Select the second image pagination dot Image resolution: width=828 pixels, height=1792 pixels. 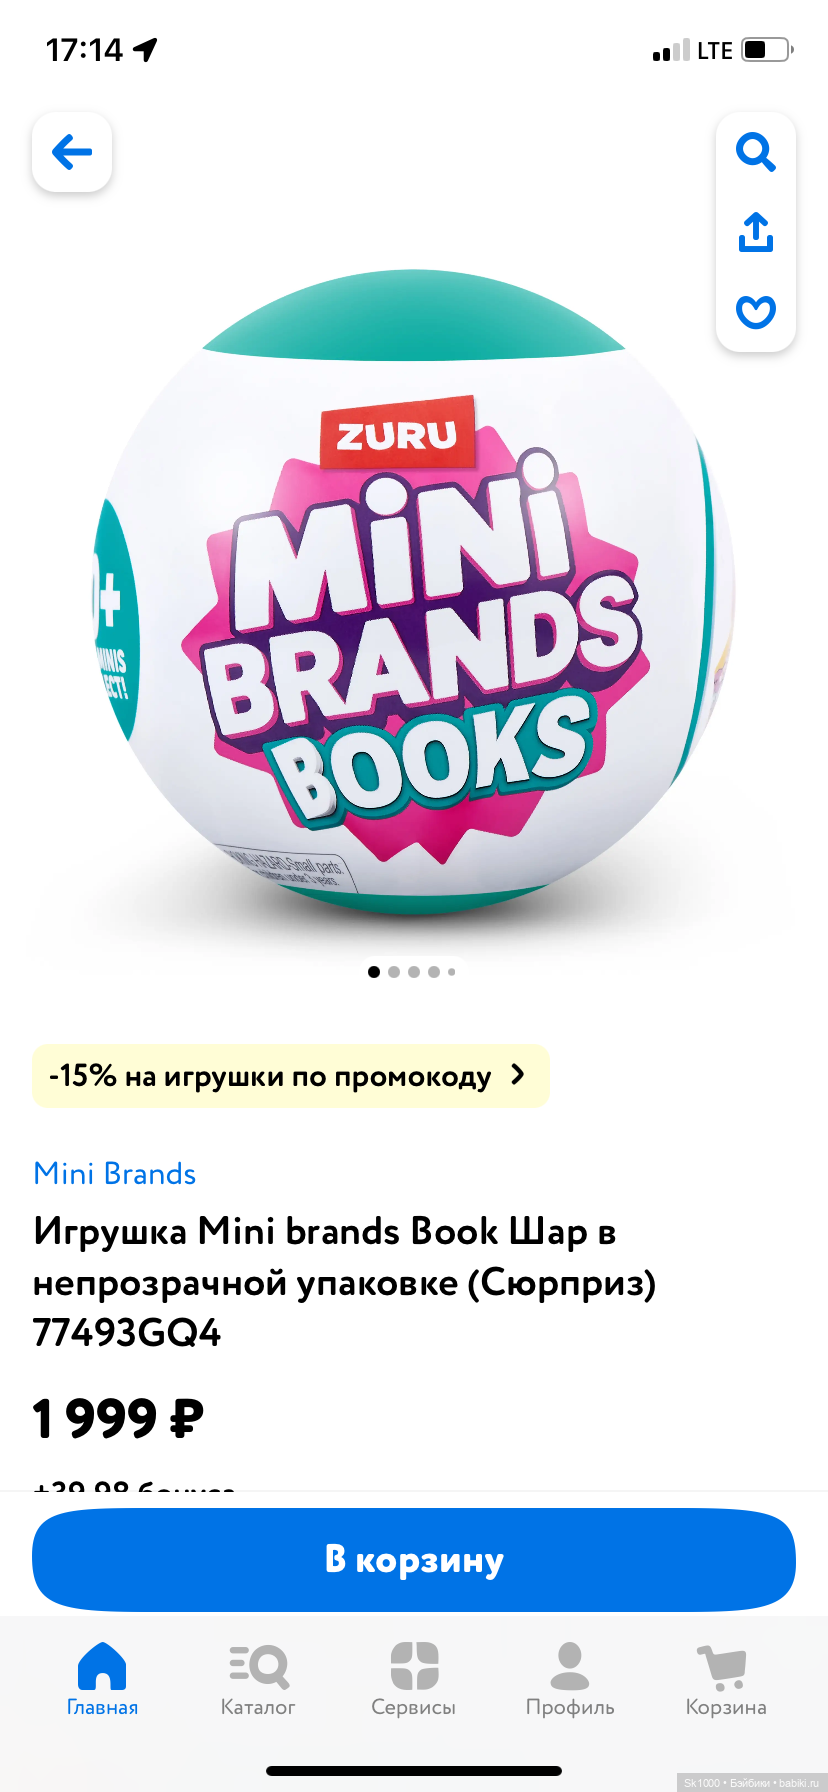[x=394, y=972]
